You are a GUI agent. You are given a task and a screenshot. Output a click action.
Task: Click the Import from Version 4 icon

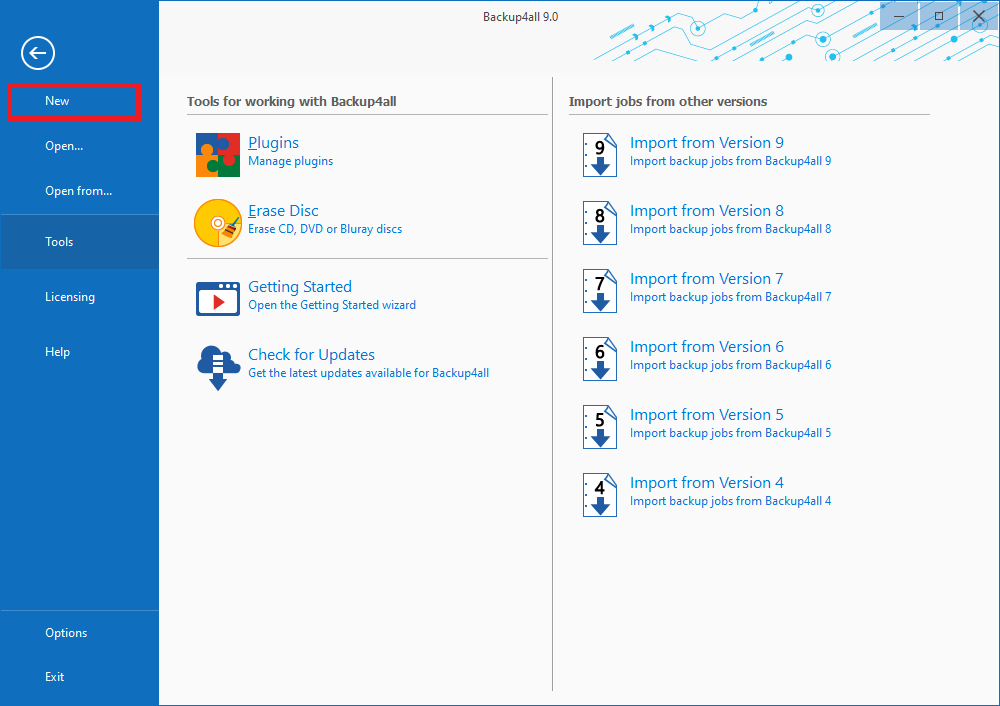(599, 495)
